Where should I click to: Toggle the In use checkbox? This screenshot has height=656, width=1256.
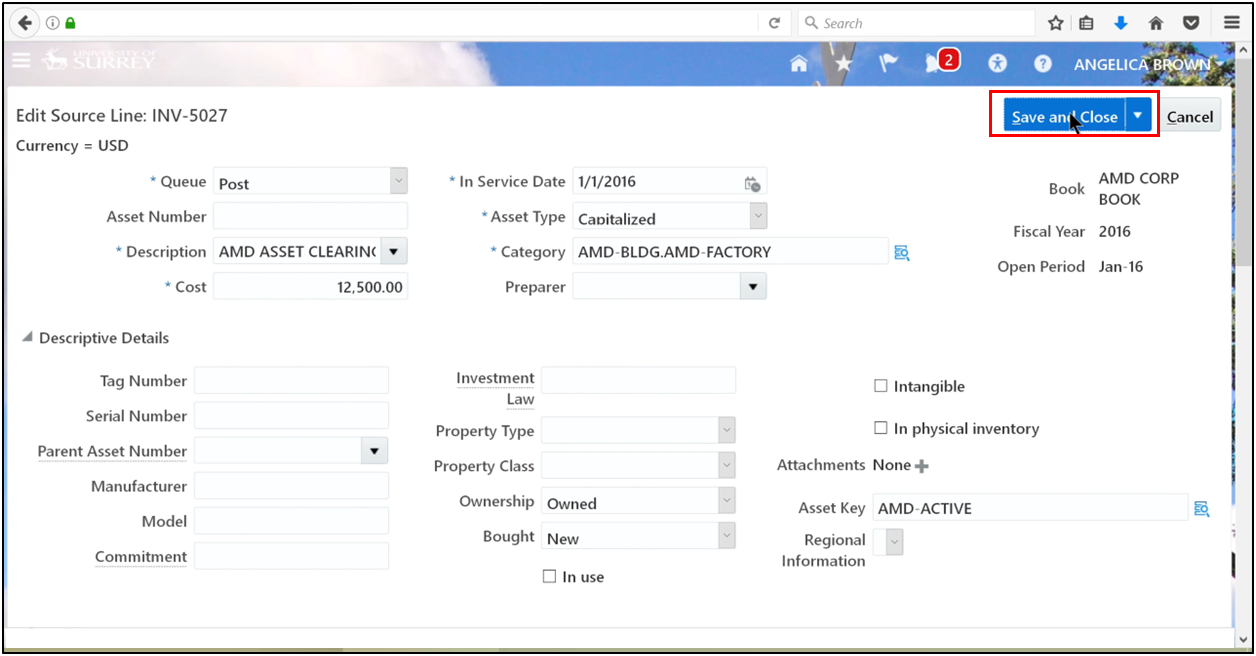549,575
